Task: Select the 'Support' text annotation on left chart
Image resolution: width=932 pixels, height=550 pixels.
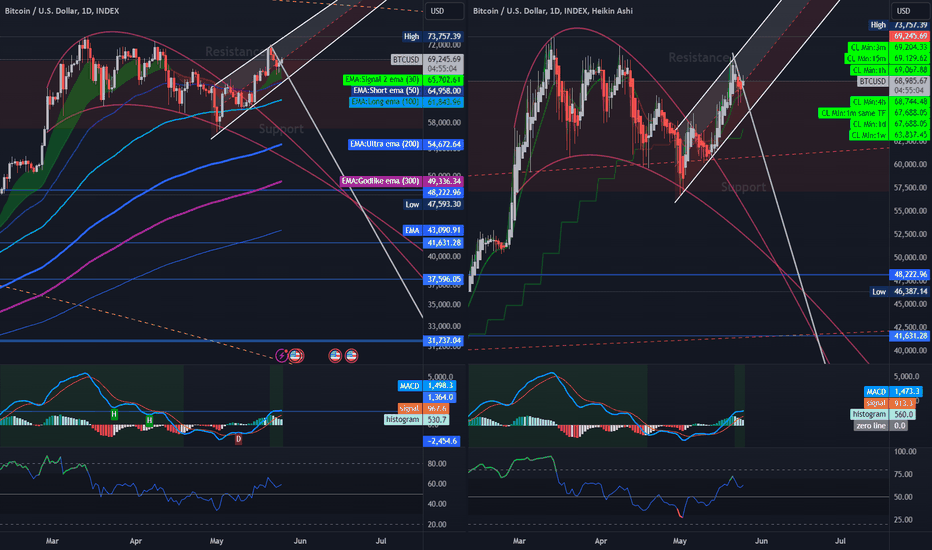Action: [281, 129]
